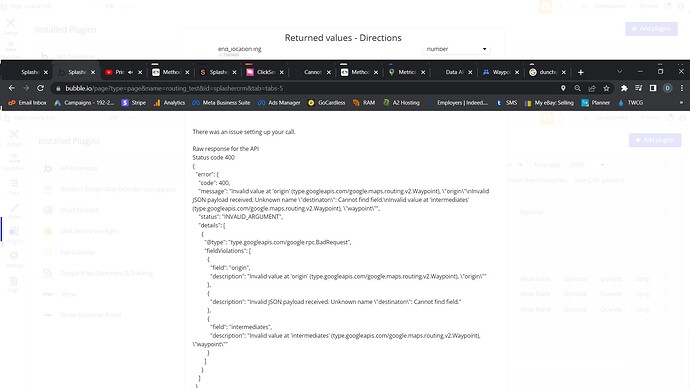The width and height of the screenshot is (690, 388).
Task: Expand the tab search chevron
Action: [x=619, y=72]
